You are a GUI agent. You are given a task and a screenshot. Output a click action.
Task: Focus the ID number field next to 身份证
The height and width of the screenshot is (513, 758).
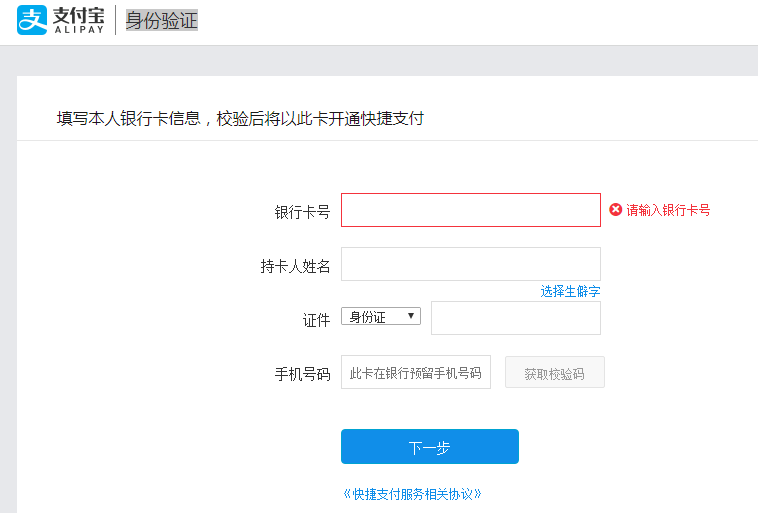click(x=515, y=318)
